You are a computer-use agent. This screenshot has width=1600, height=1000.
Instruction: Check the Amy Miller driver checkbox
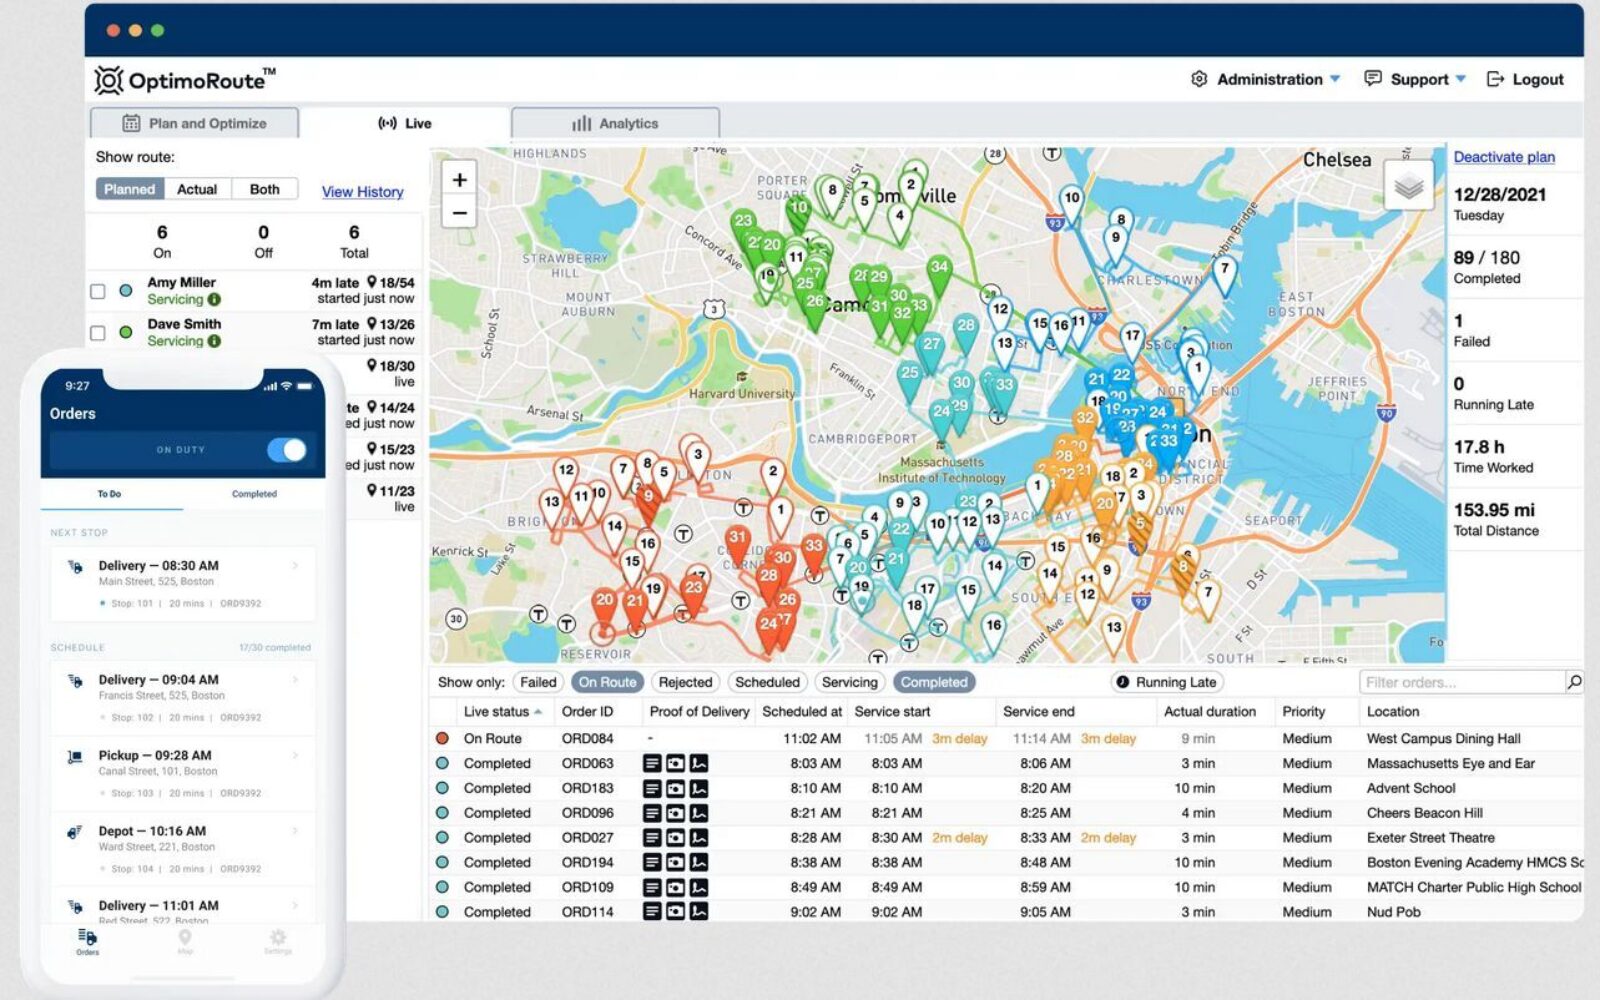pos(98,292)
